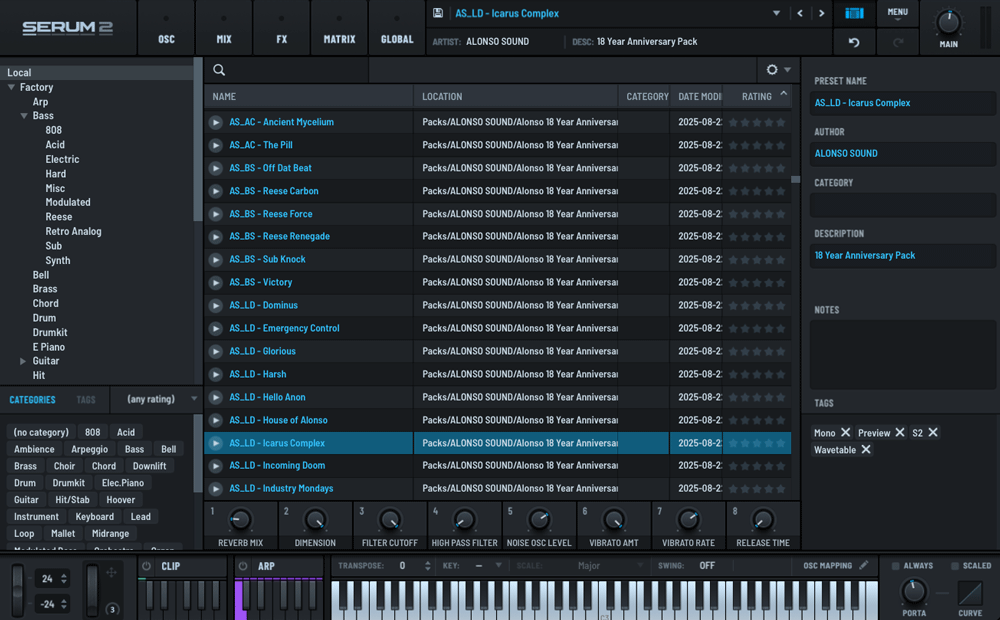The width and height of the screenshot is (1000, 620).
Task: Remove the Preview tag
Action: pos(899,432)
